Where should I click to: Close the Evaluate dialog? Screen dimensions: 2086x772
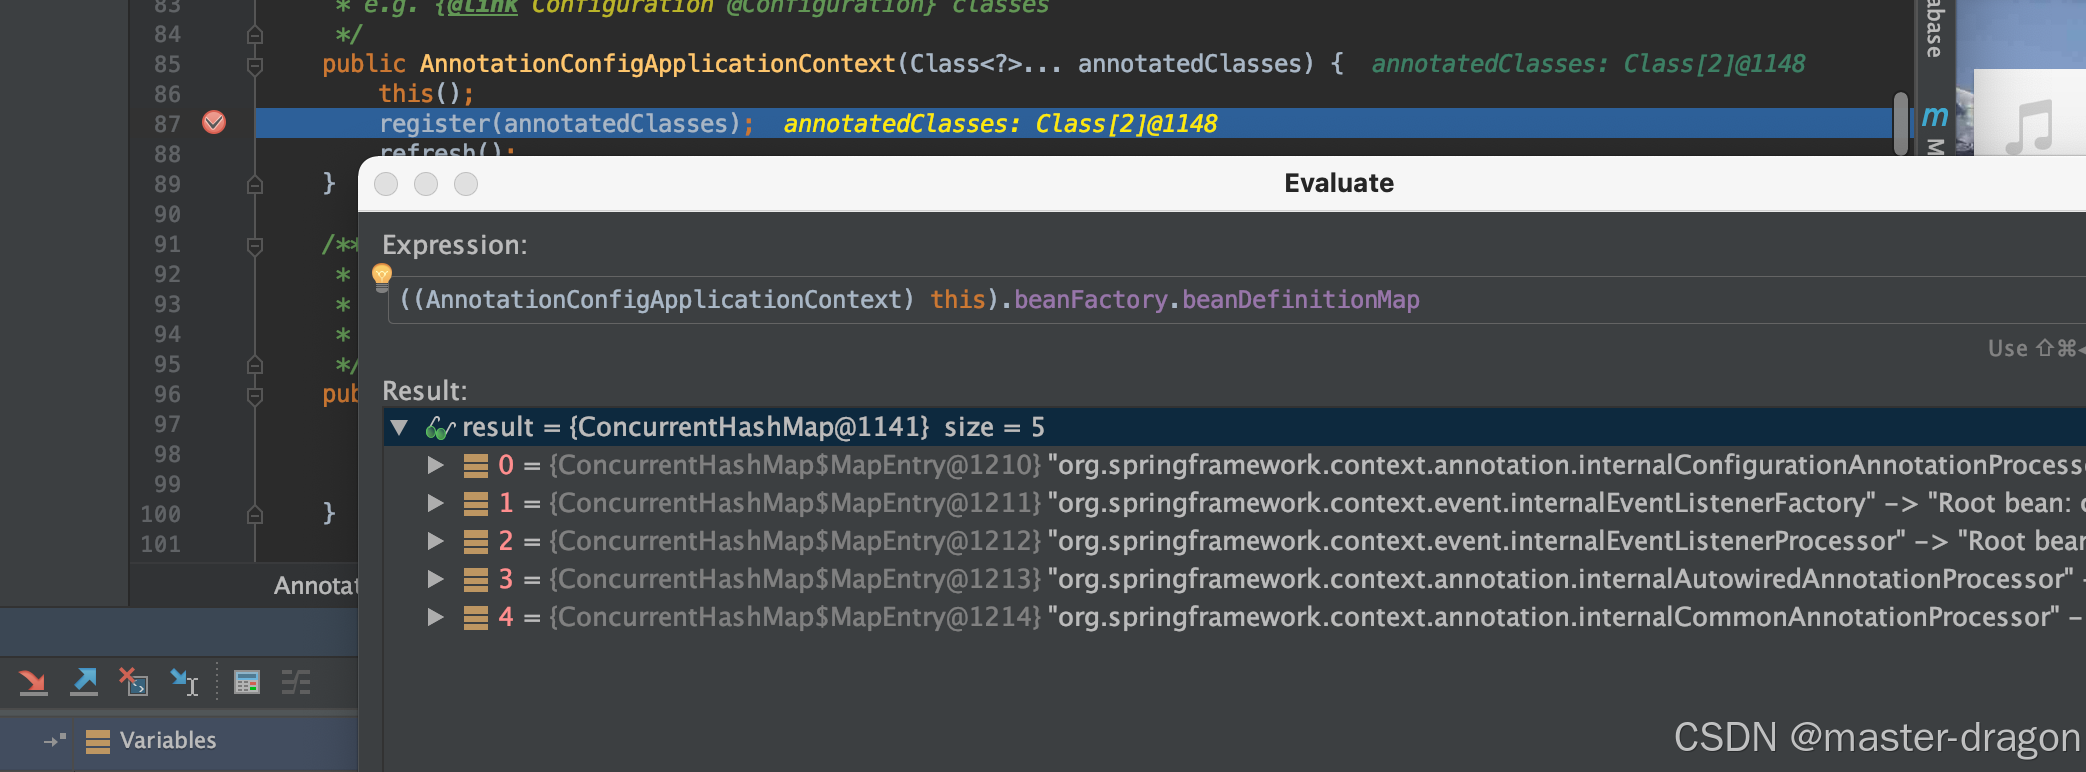coord(386,184)
